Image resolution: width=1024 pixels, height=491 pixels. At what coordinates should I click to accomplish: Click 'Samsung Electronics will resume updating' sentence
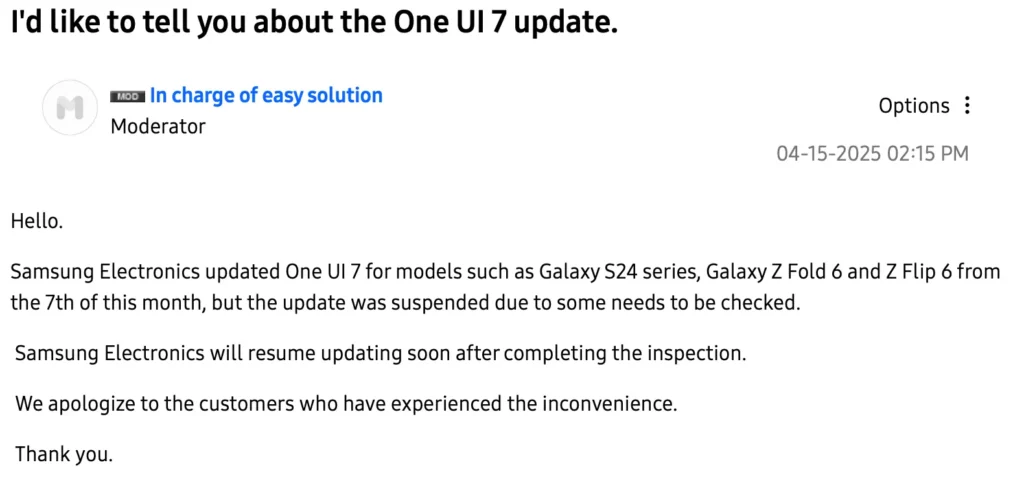point(380,354)
